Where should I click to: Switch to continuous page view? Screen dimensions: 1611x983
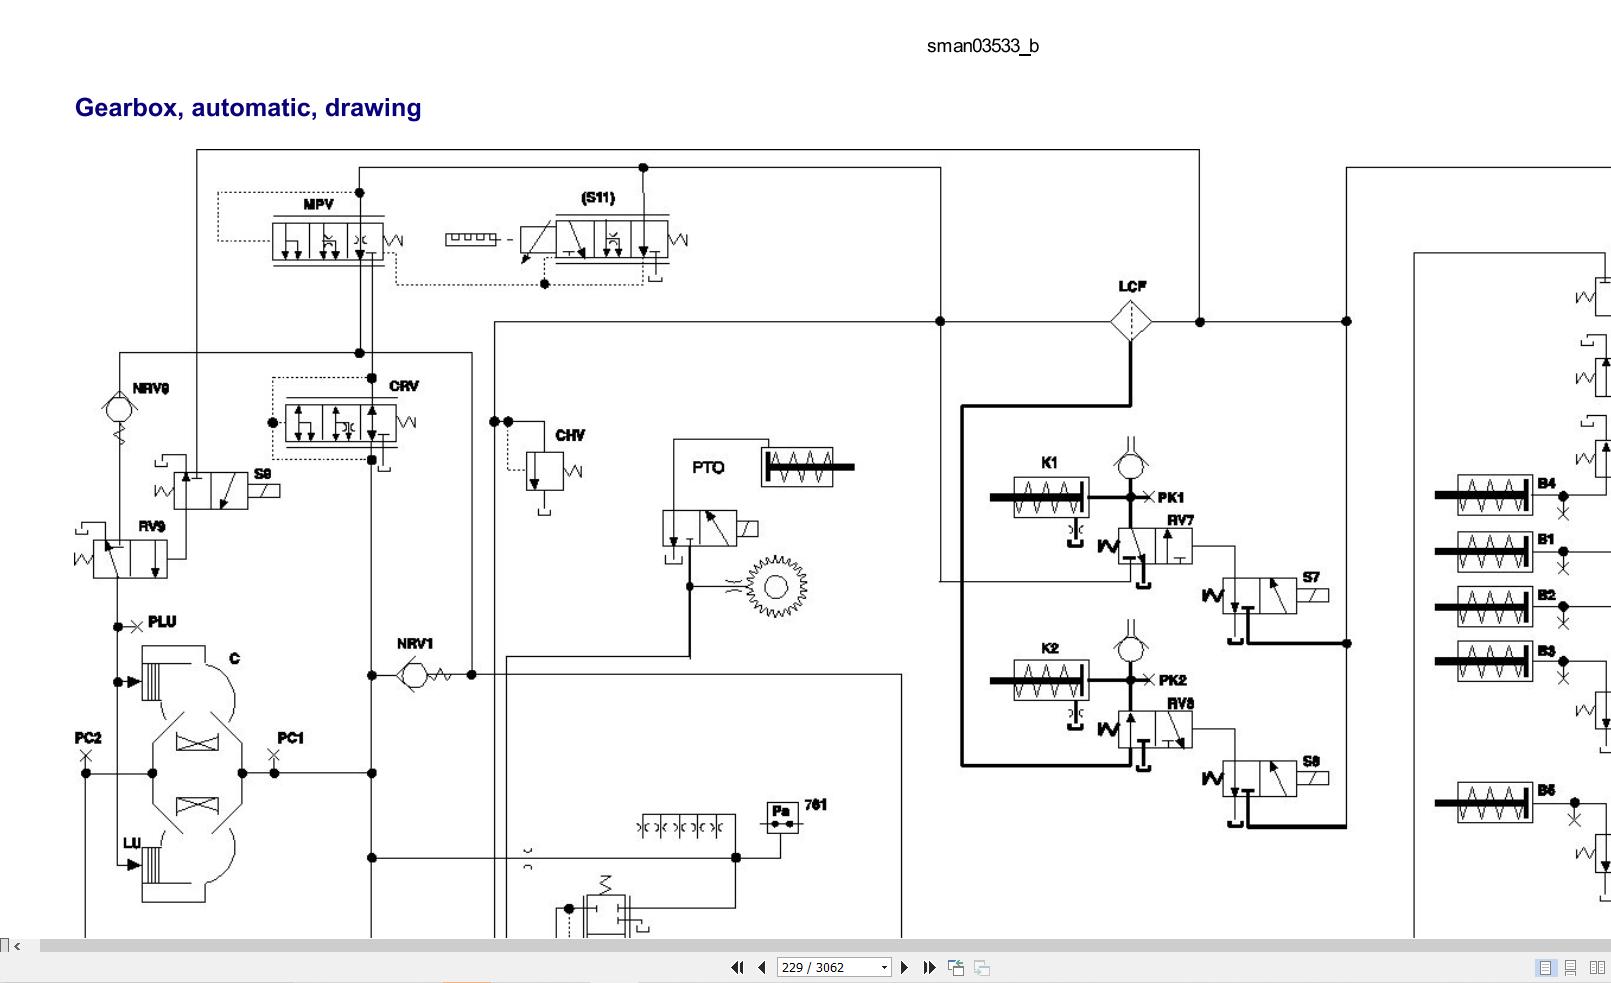point(1571,967)
